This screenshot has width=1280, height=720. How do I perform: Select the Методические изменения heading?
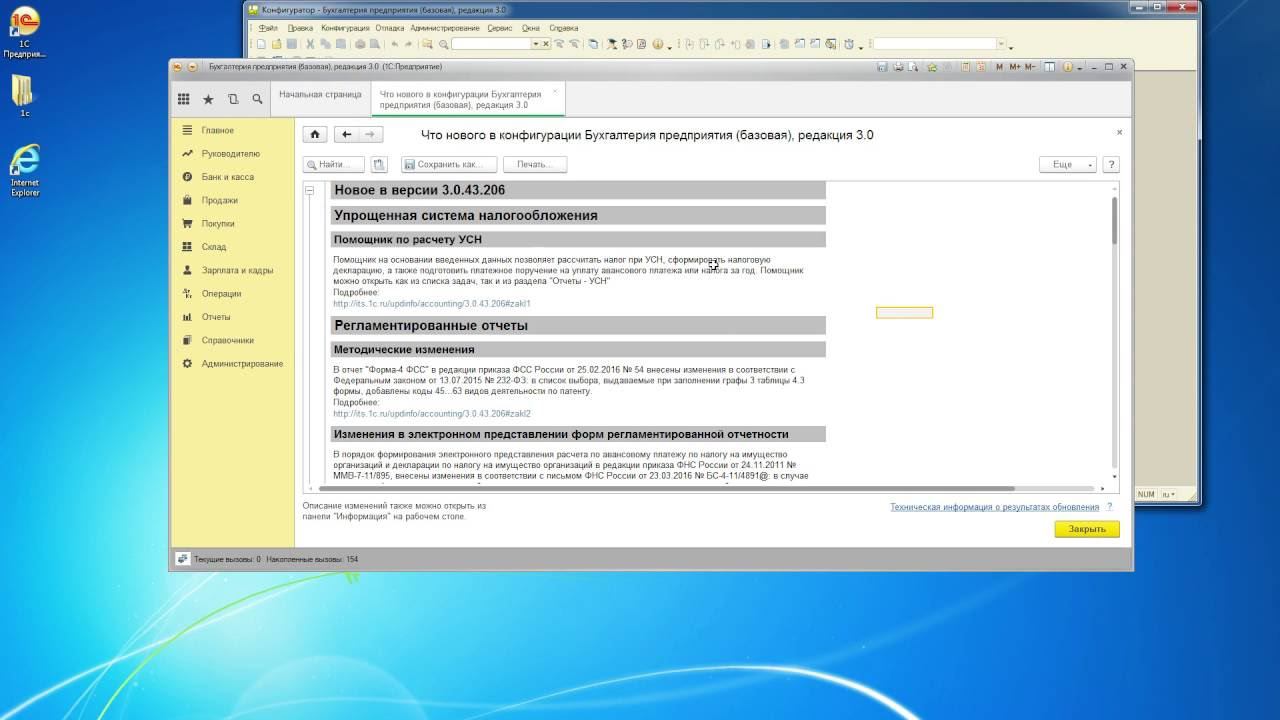(404, 350)
